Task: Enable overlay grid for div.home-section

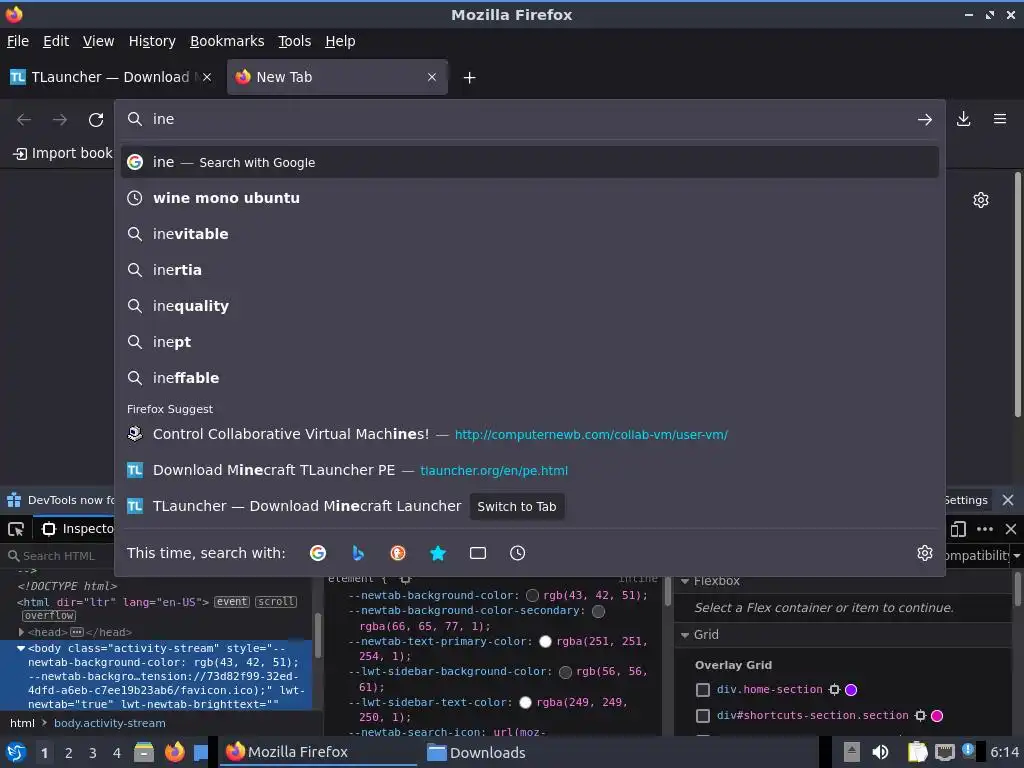Action: pos(703,690)
